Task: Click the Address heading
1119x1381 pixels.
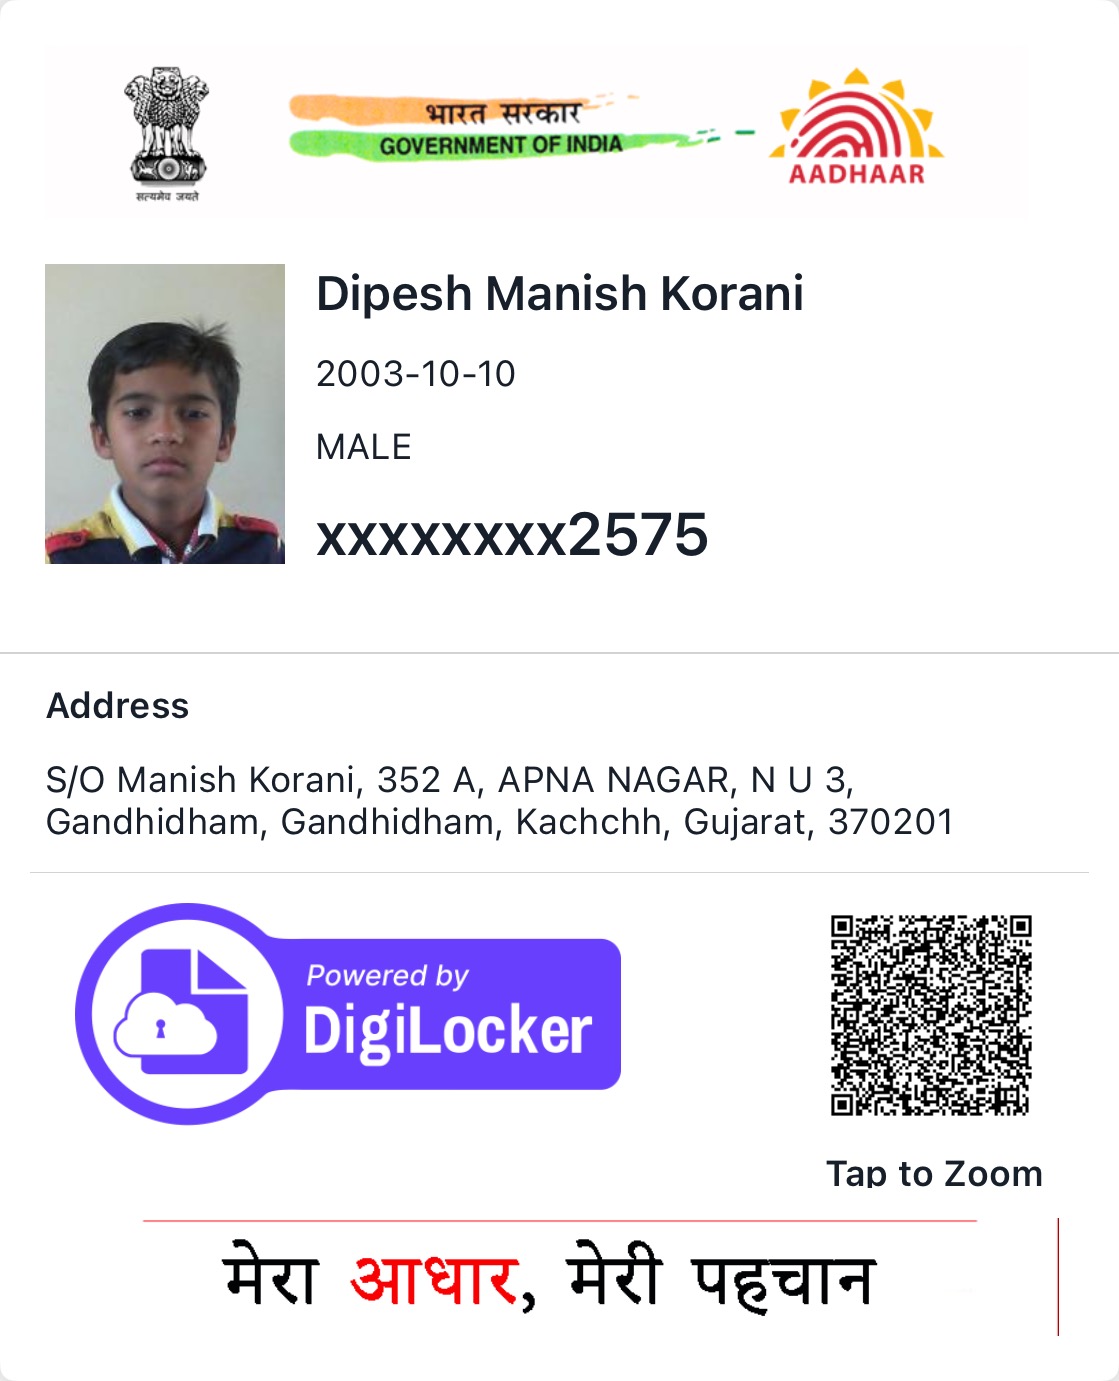Action: click(118, 706)
